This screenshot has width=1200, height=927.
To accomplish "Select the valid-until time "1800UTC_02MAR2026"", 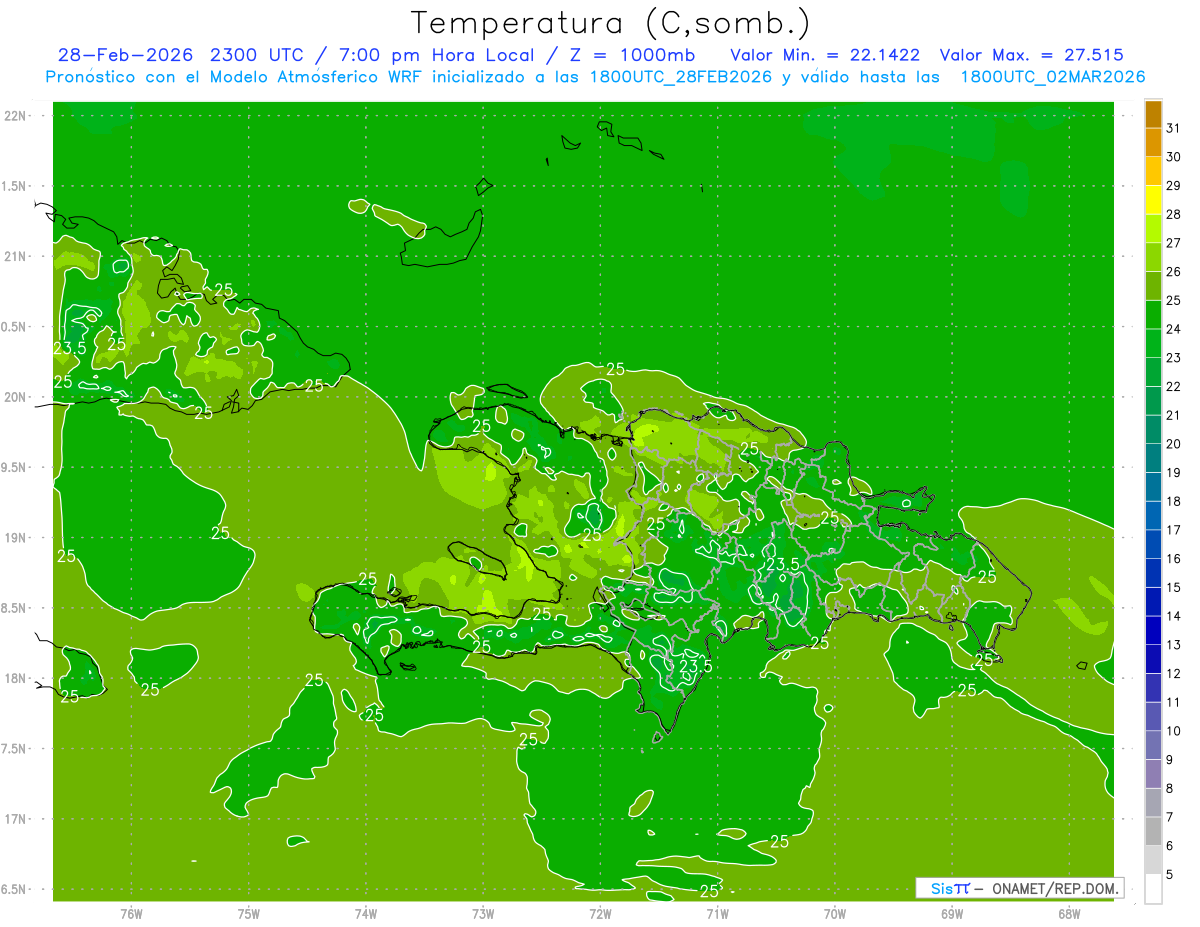I will pos(1052,77).
